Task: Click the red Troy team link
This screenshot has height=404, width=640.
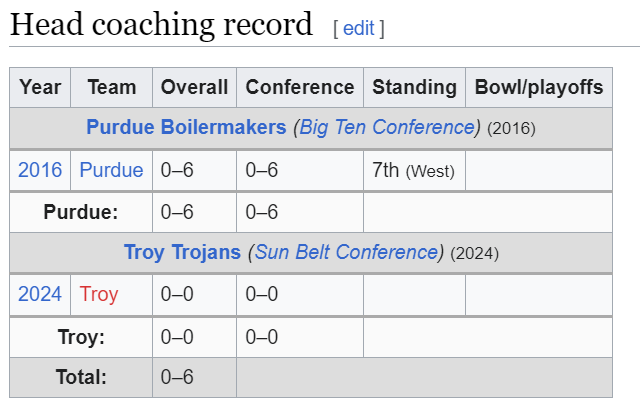Action: tap(99, 294)
